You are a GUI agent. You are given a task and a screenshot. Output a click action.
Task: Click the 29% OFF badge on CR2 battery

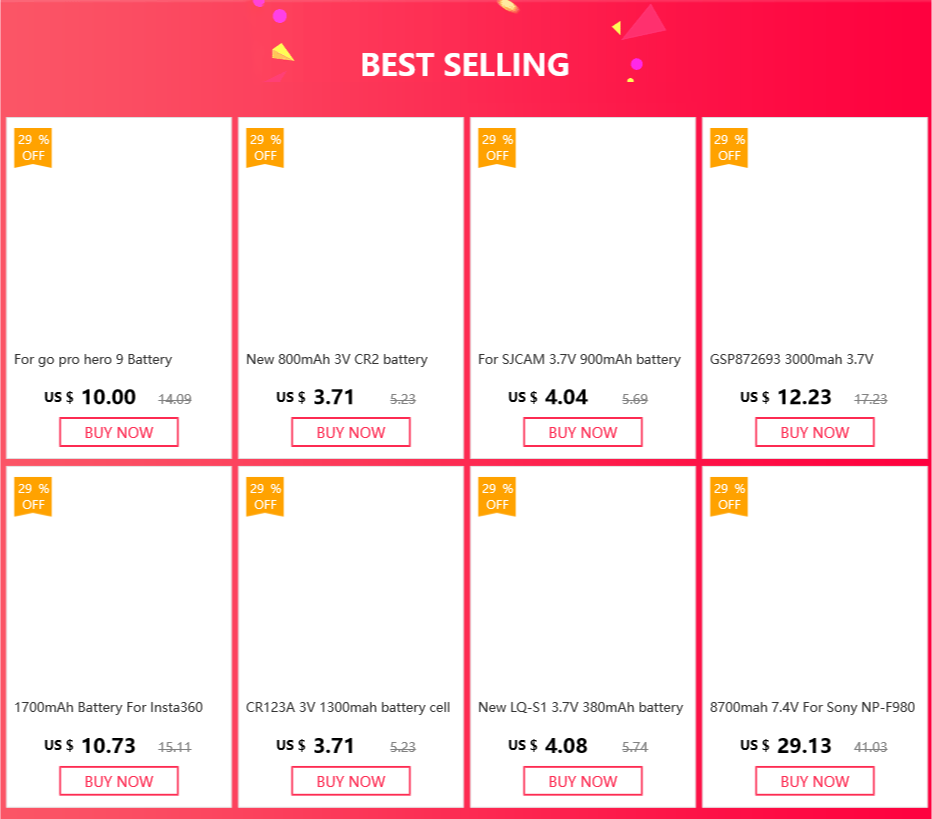265,147
